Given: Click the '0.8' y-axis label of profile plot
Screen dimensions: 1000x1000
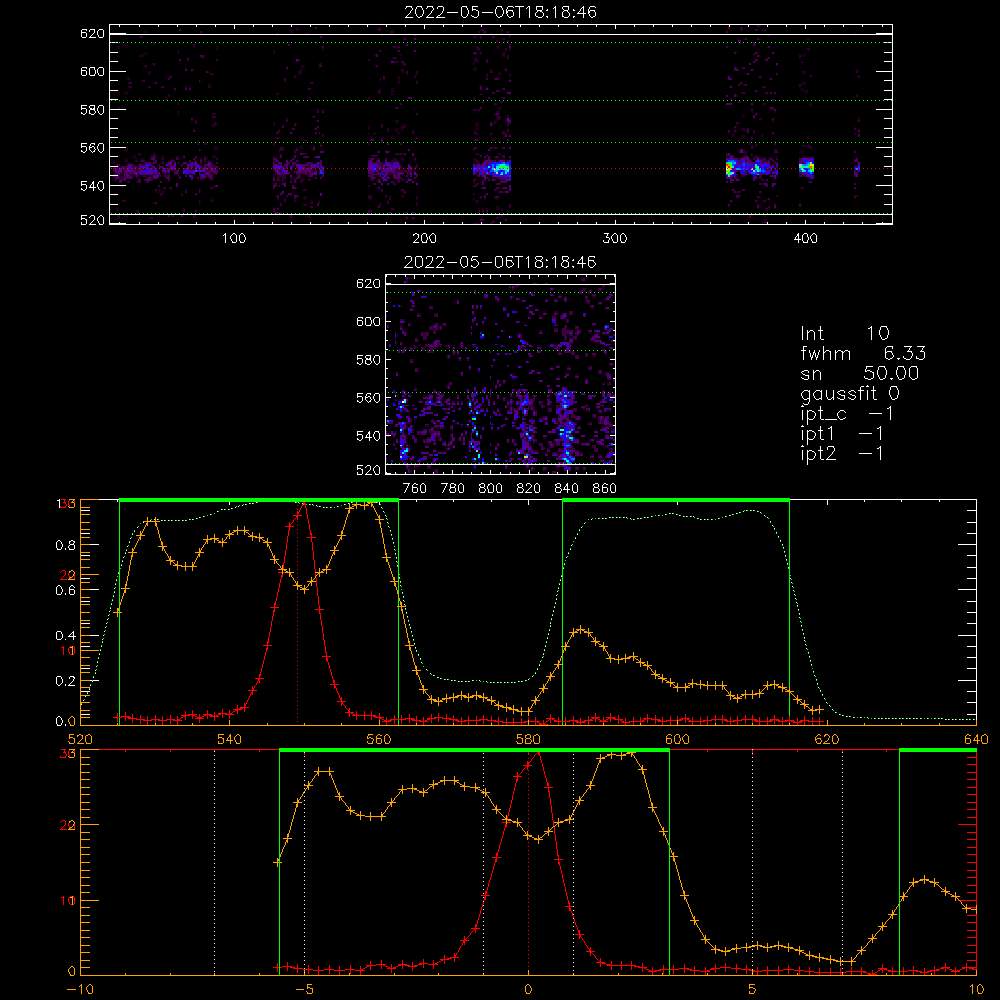Looking at the screenshot, I should (66, 545).
